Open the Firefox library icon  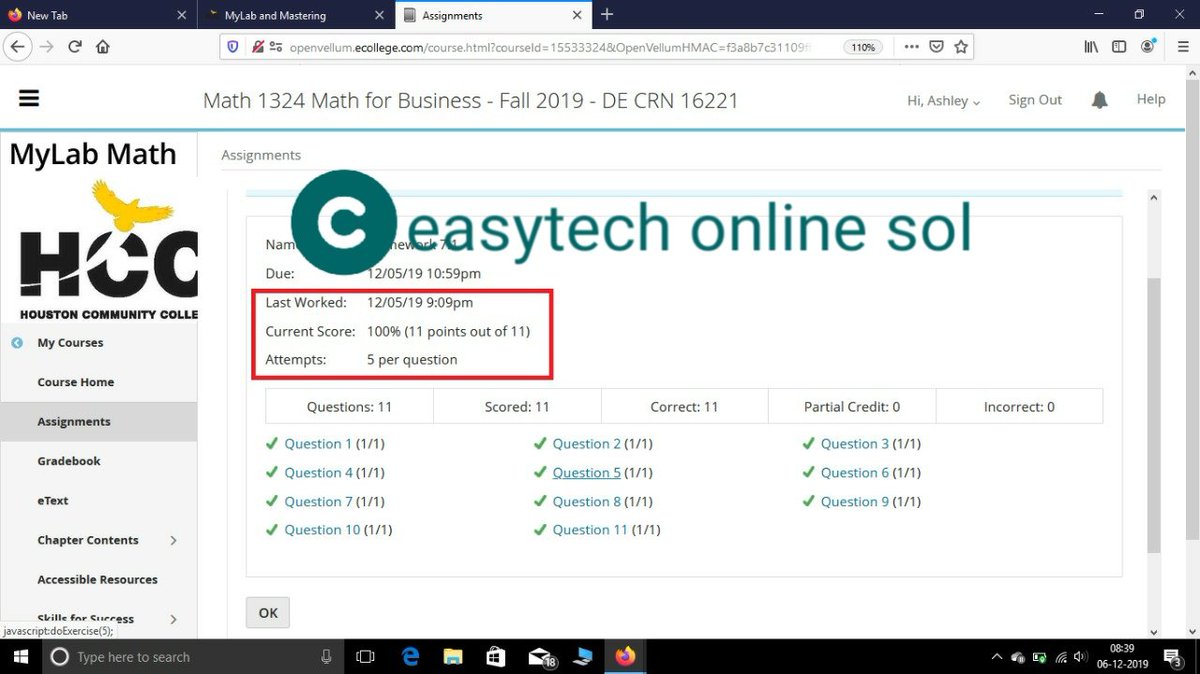pyautogui.click(x=1093, y=46)
